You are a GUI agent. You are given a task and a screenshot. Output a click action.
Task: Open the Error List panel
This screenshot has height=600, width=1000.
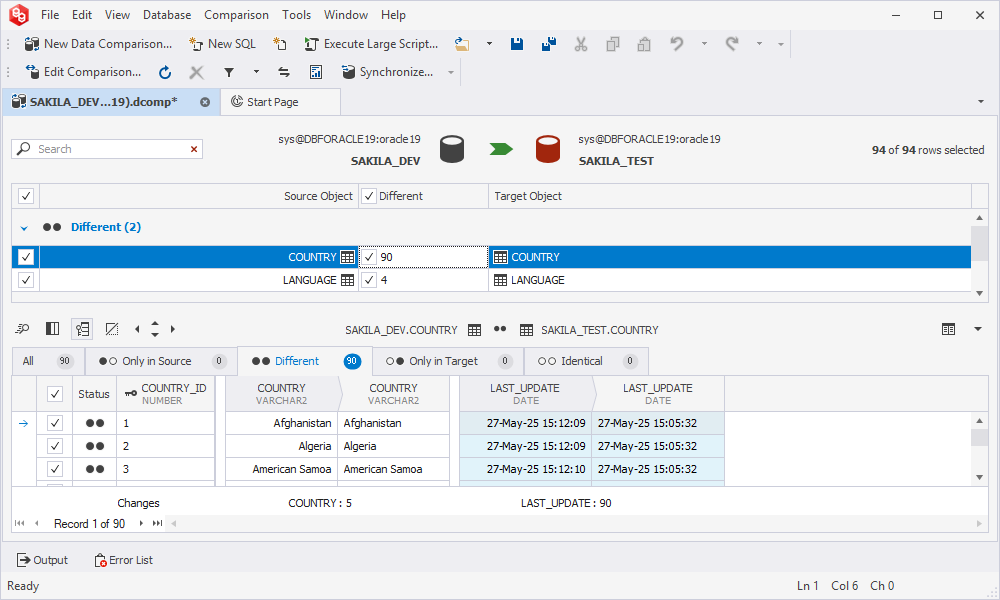[x=124, y=560]
